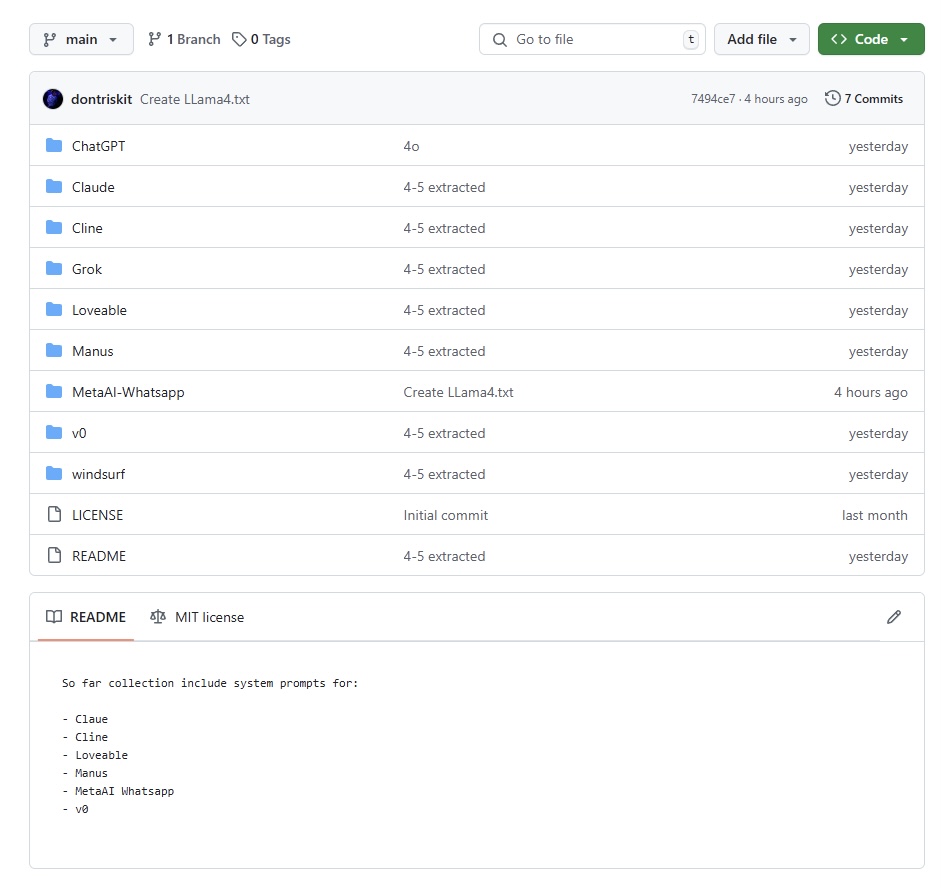Open the 4-5 extracted commit for Claude
The width and height of the screenshot is (942, 888).
[x=445, y=187]
